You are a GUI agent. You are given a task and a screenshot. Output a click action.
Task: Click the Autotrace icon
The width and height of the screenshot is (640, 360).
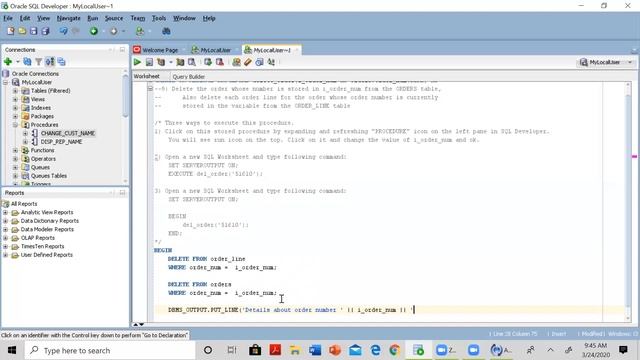180,62
